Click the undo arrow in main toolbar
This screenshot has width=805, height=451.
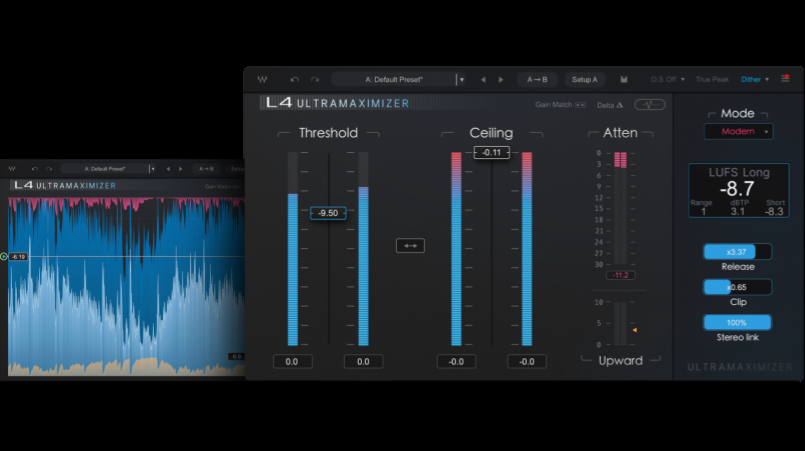(295, 79)
